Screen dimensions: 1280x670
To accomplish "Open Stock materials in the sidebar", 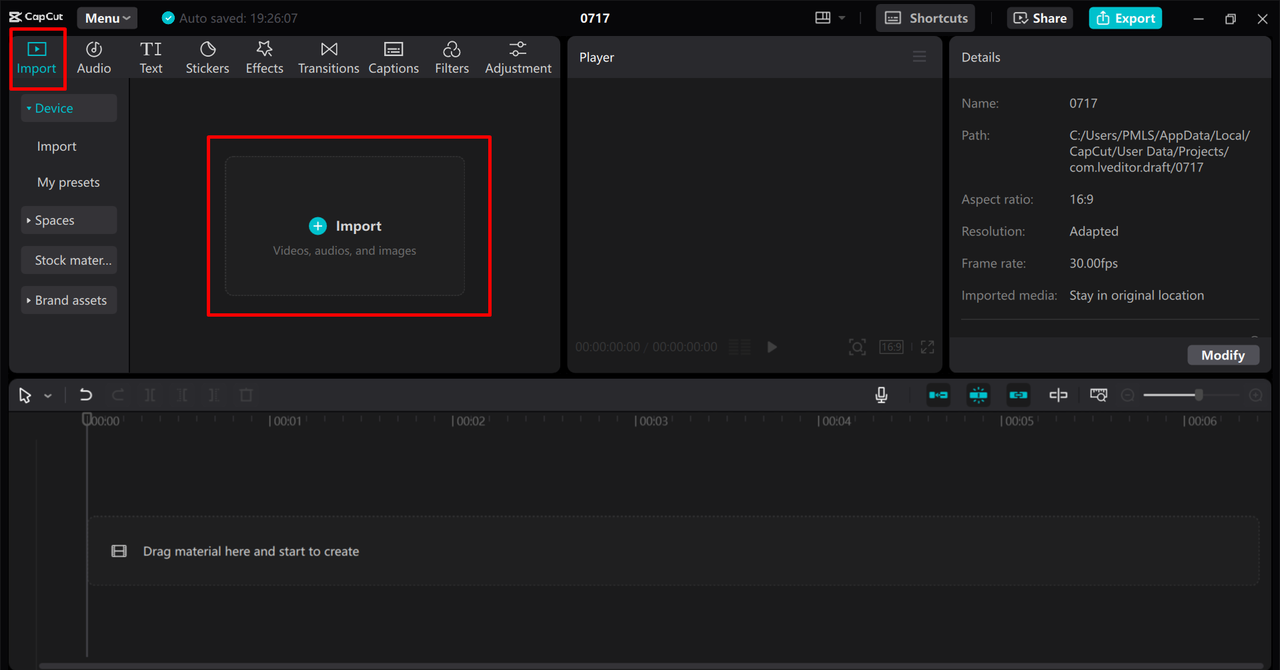I will tap(69, 260).
